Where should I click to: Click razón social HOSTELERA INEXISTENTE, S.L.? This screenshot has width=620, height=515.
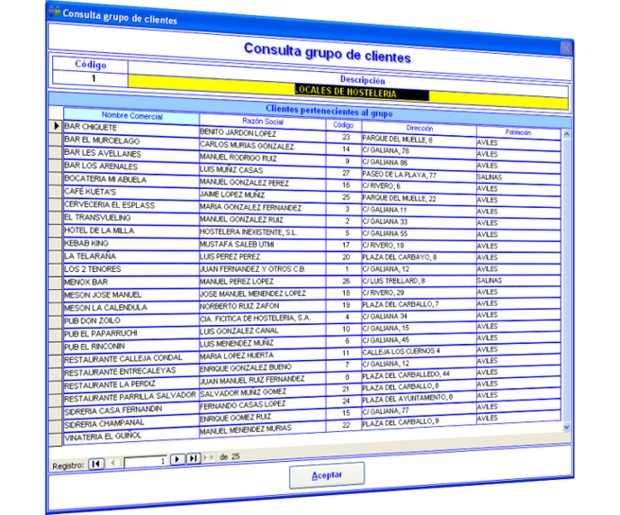(x=249, y=232)
